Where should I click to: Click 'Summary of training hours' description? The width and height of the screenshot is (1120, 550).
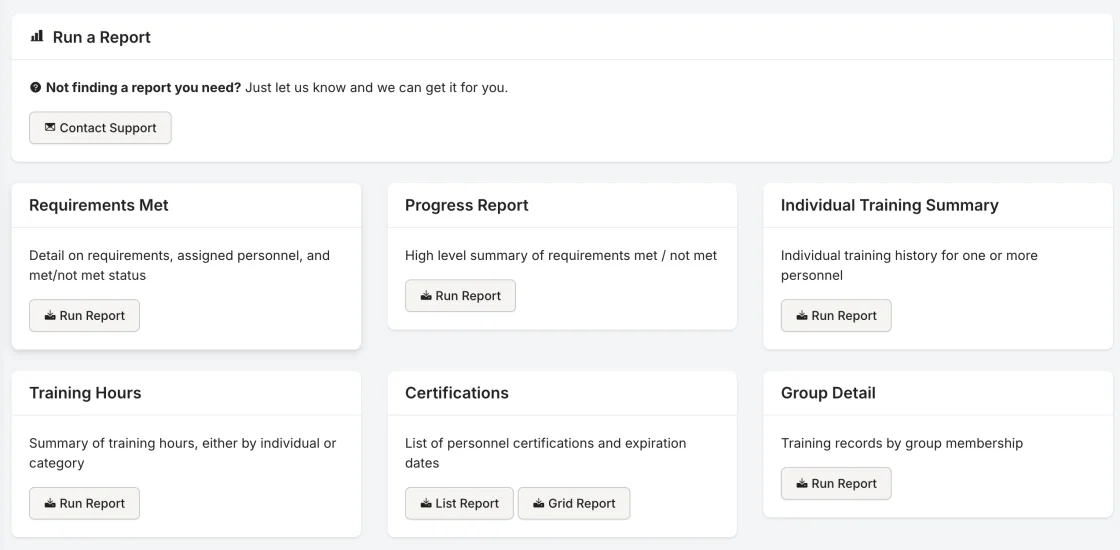coord(183,453)
